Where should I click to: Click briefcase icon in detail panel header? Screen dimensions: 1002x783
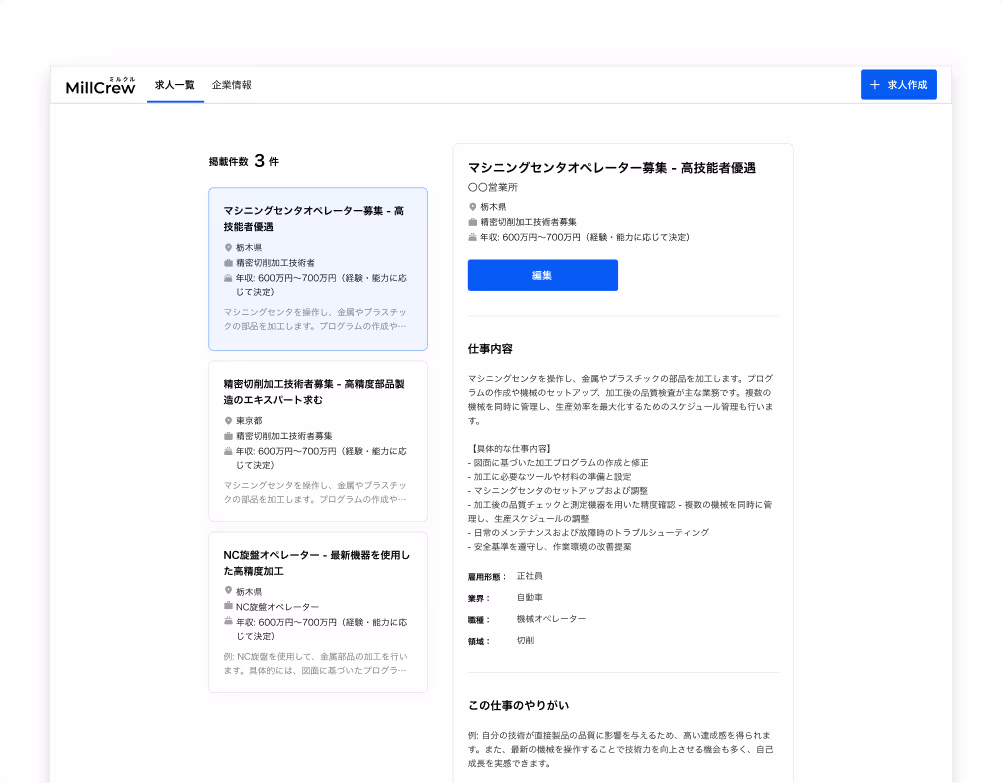[472, 222]
